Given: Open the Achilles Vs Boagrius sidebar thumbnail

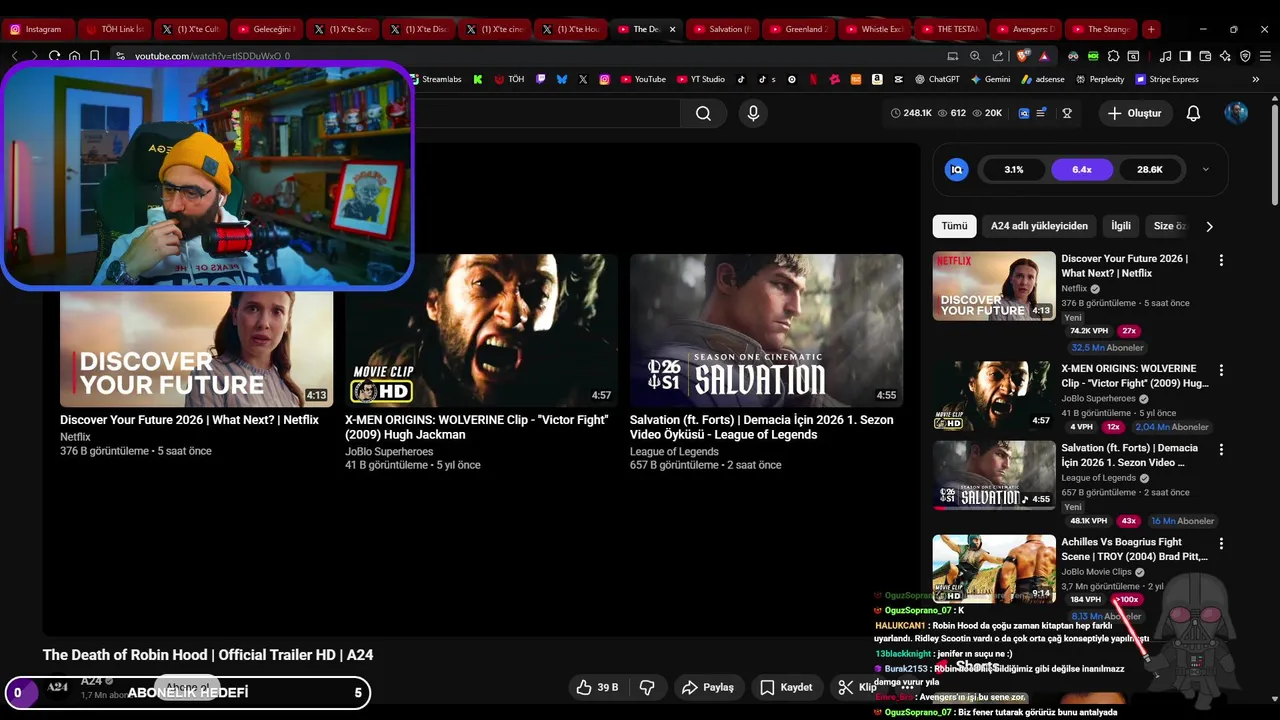Looking at the screenshot, I should coord(994,568).
